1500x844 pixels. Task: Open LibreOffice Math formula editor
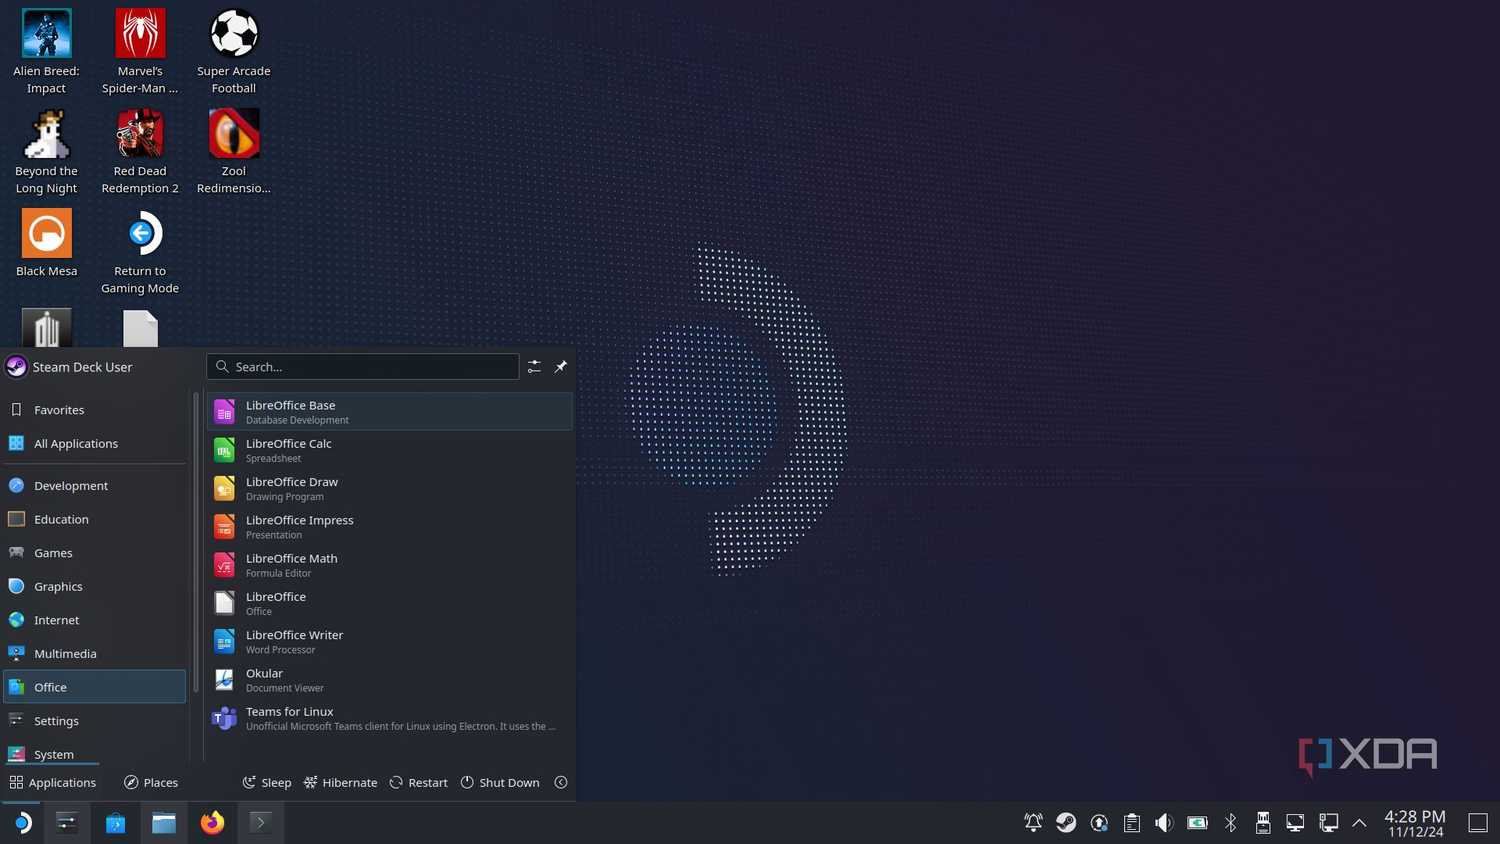click(390, 565)
